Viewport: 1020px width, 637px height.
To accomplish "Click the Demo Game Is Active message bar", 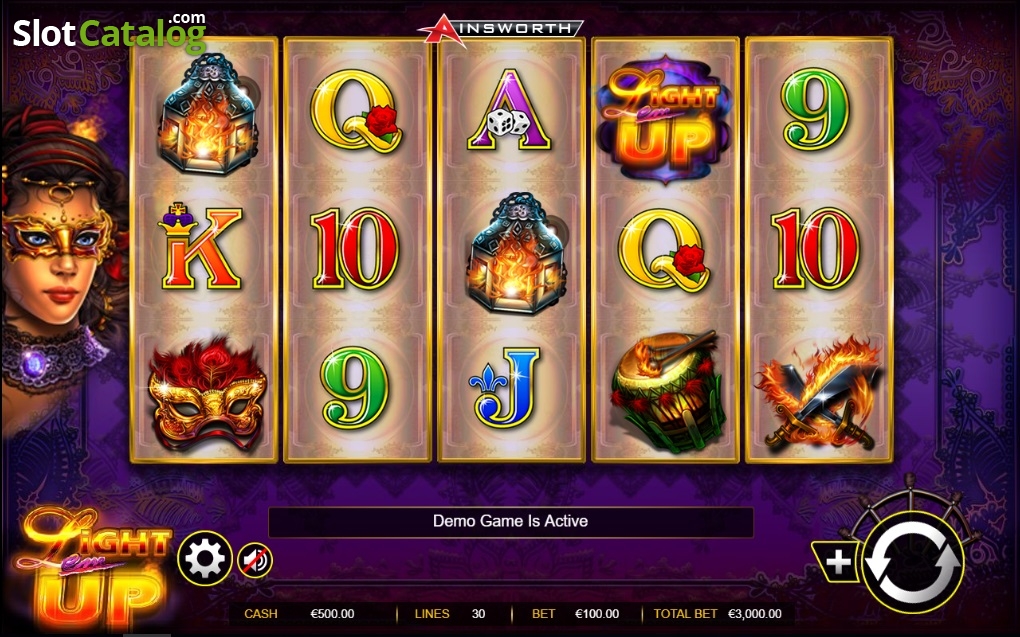I will [x=511, y=521].
